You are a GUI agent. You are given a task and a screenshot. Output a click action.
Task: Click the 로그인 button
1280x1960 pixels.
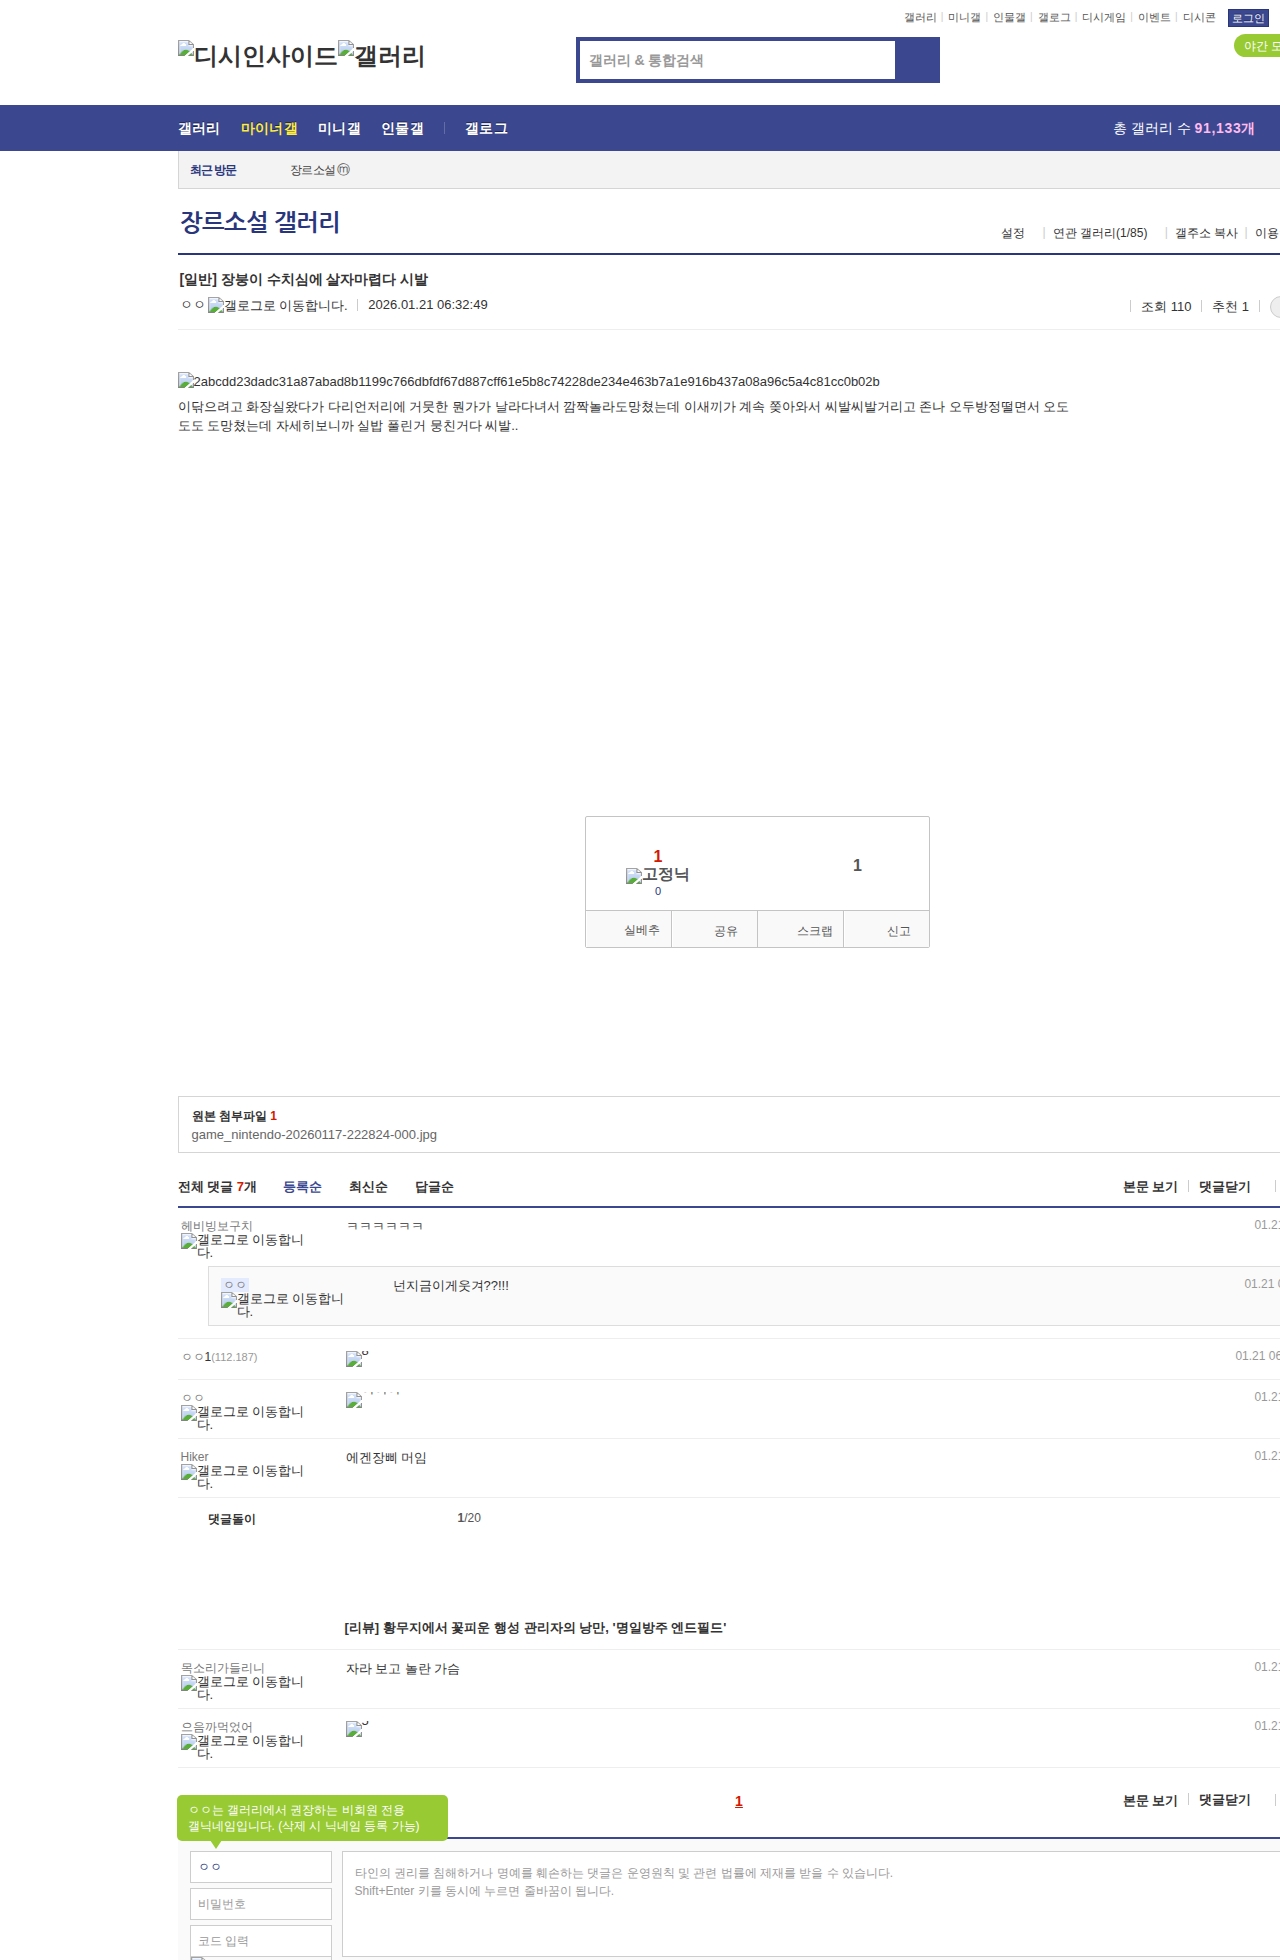[x=1248, y=18]
